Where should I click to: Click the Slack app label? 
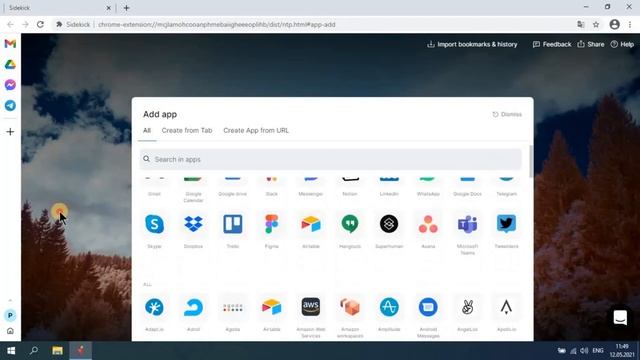click(x=272, y=194)
